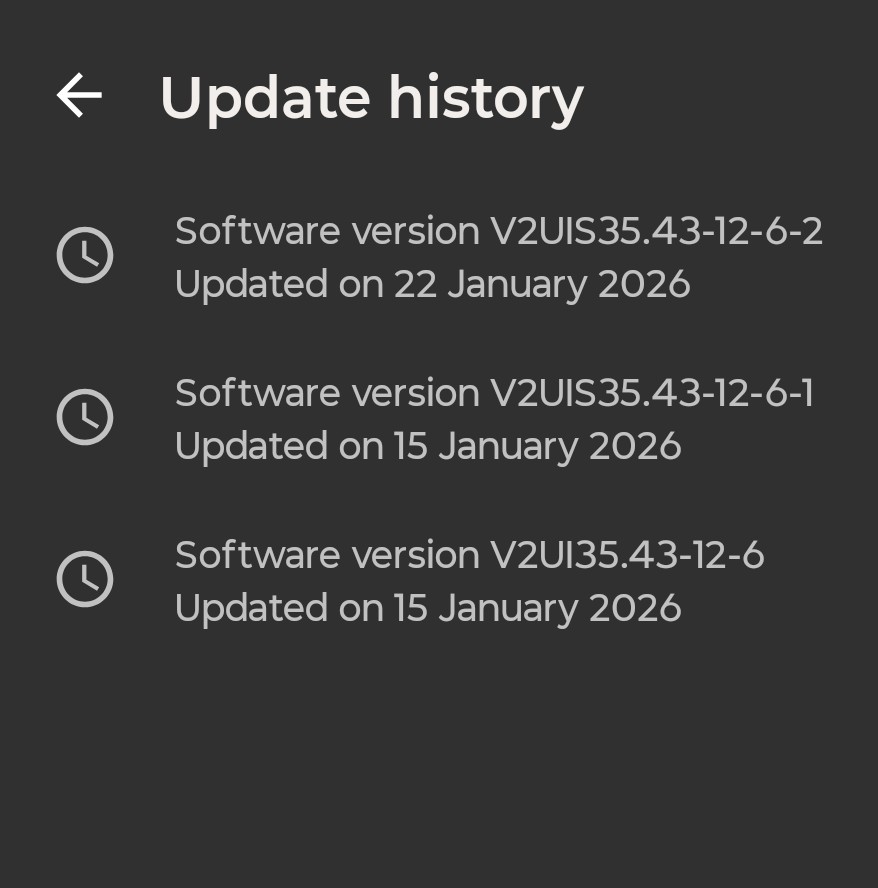Click "Updated on" text in the bottom entry

coord(279,609)
